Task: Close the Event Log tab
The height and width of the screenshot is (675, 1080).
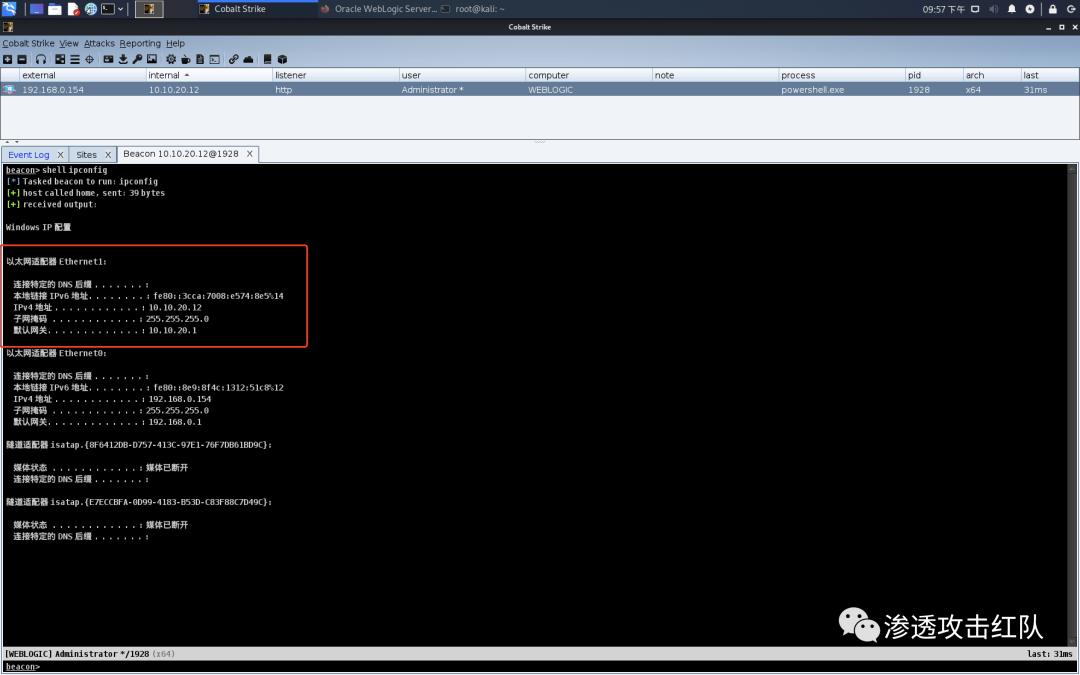Action: 60,155
